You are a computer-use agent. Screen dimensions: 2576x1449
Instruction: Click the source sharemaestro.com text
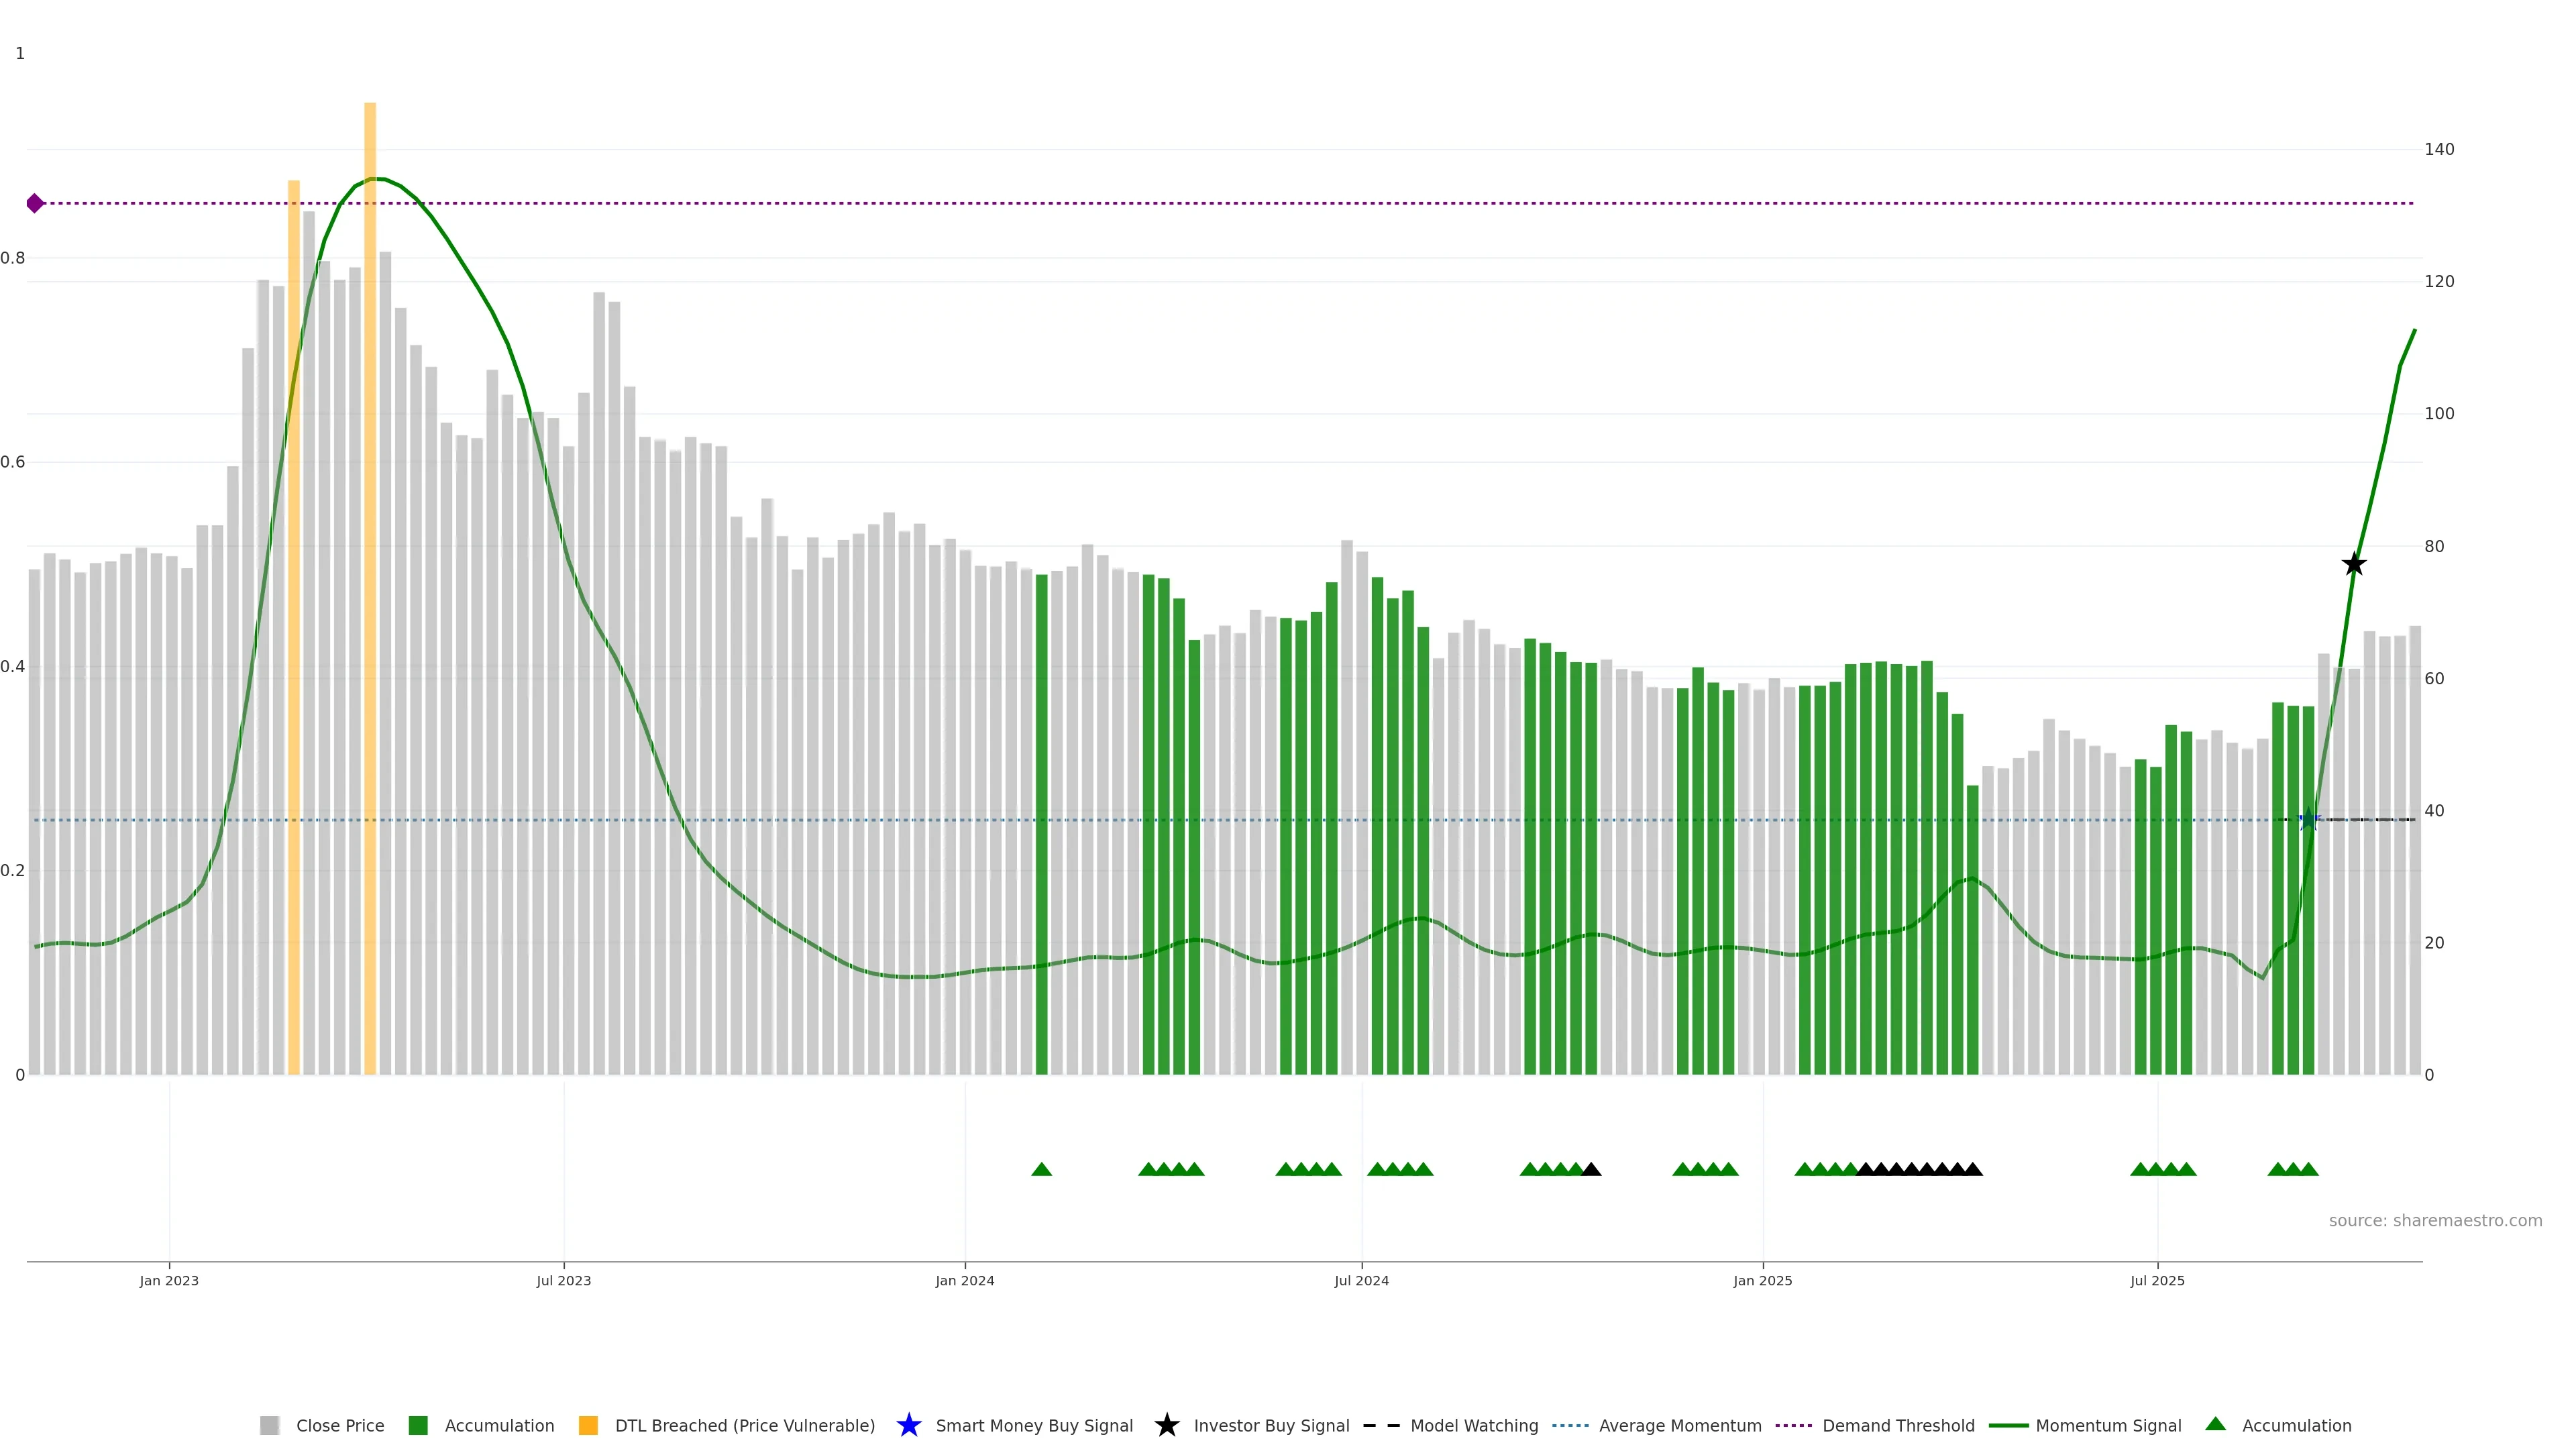pos(2435,1221)
